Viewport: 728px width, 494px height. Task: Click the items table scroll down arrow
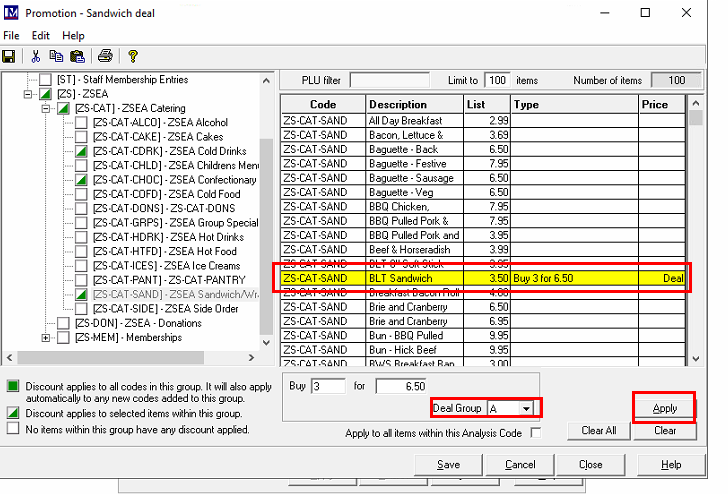click(x=696, y=358)
